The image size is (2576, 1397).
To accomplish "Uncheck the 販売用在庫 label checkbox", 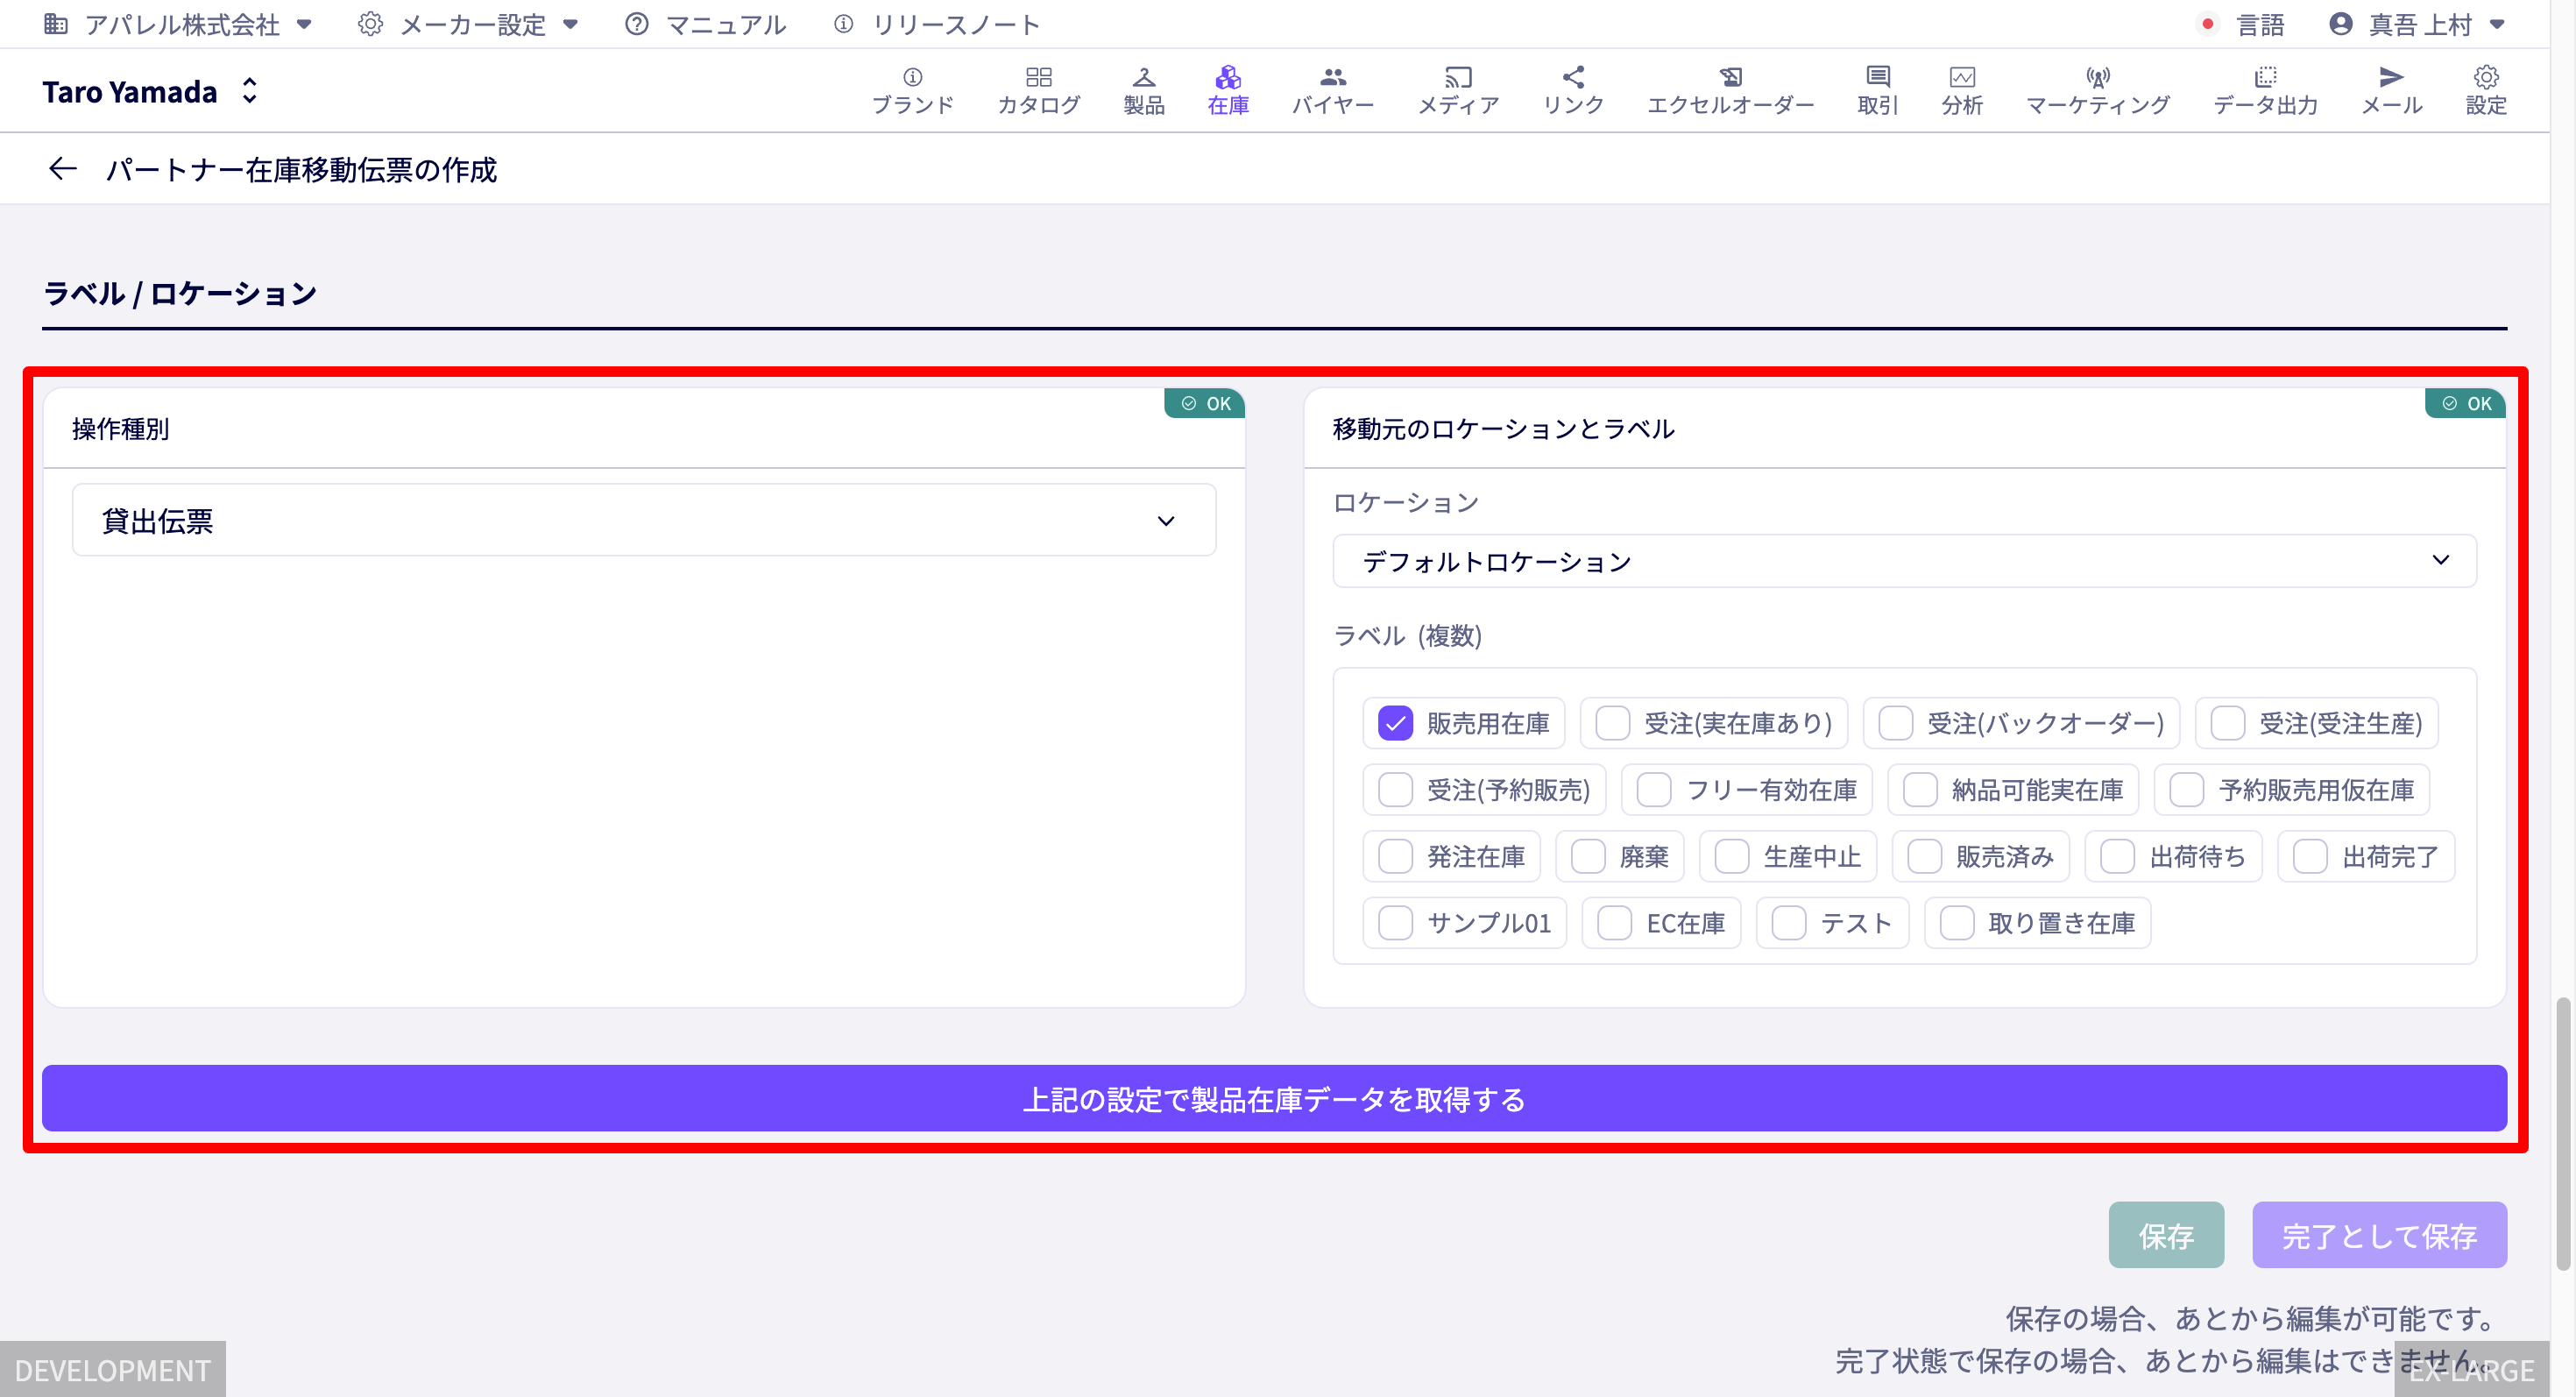I will pos(1395,723).
